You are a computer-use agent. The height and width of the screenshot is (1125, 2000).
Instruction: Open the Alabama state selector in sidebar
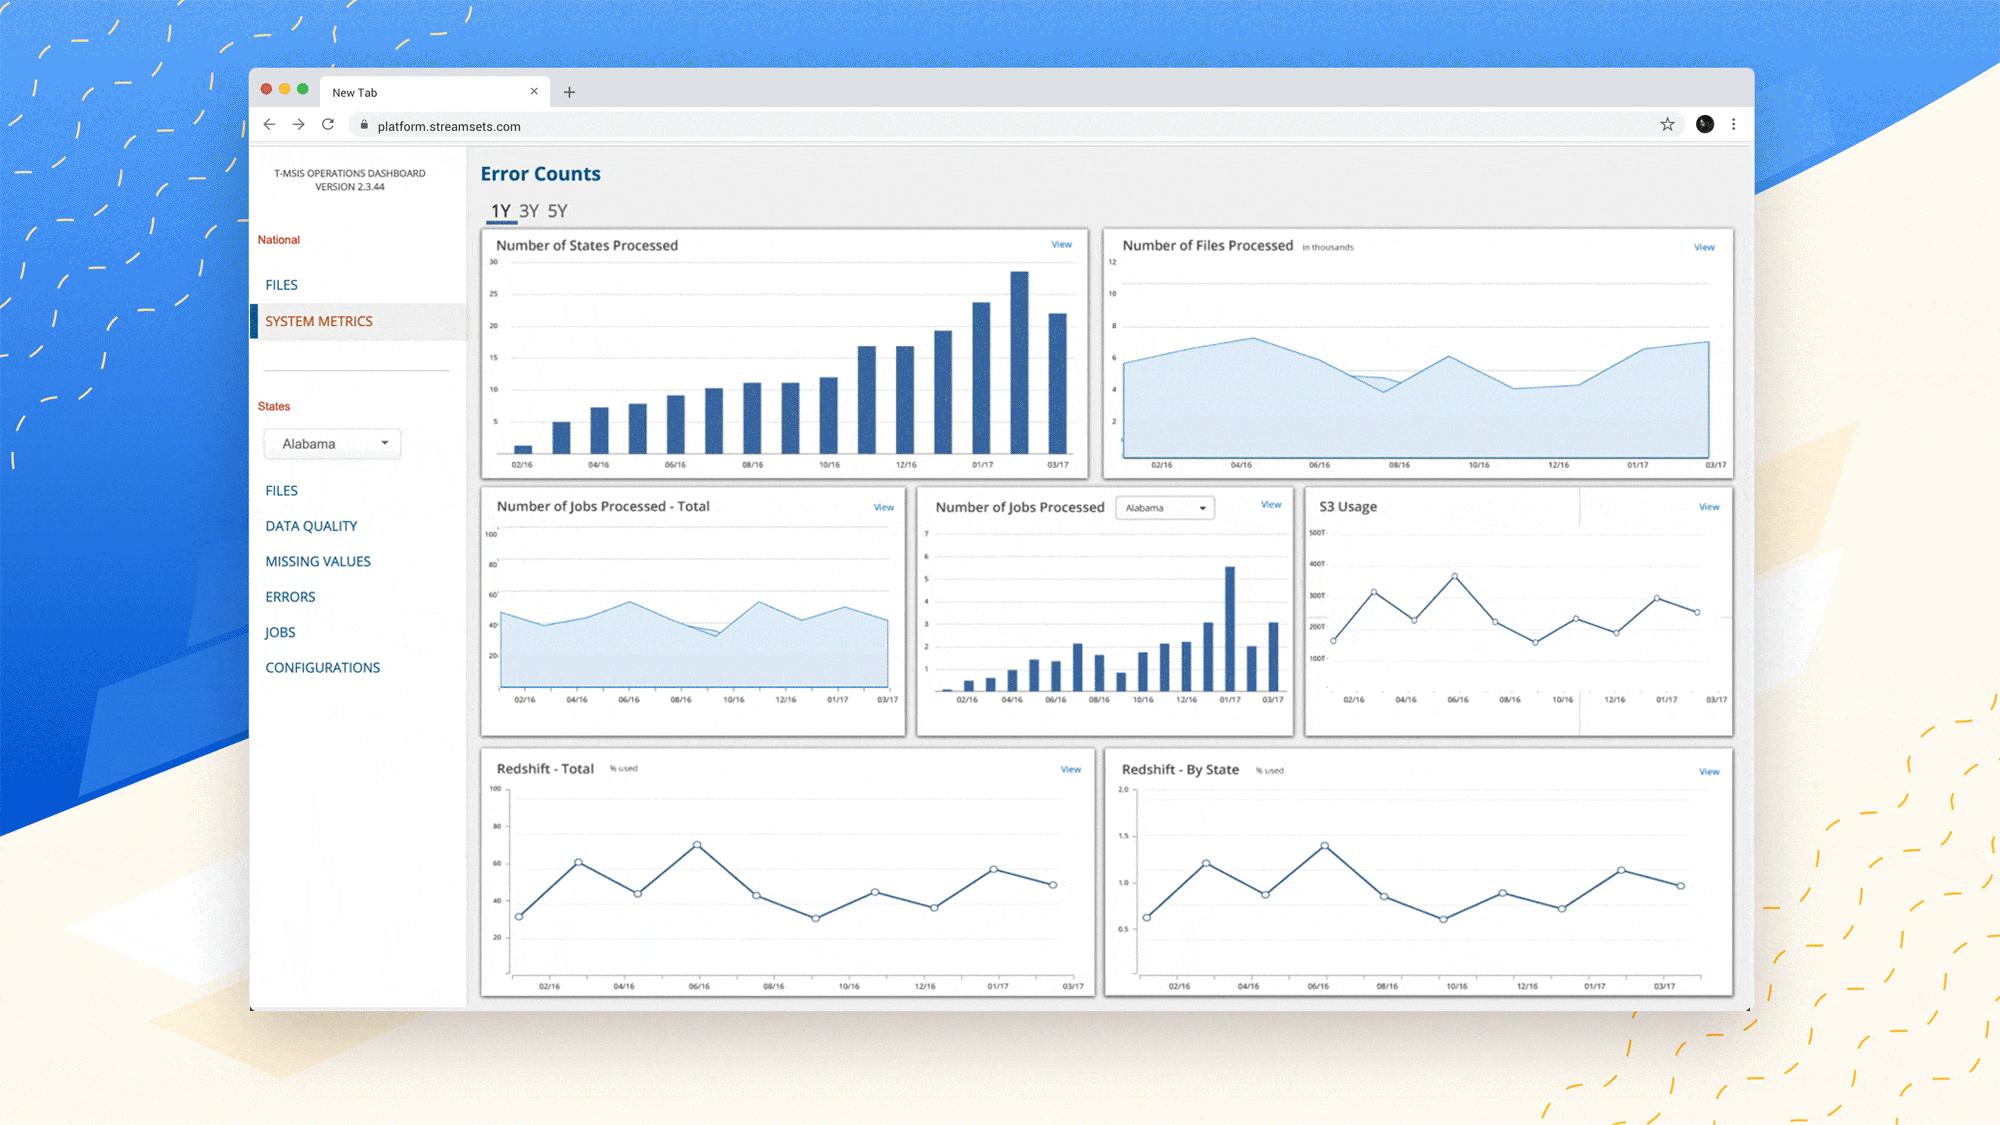[332, 443]
